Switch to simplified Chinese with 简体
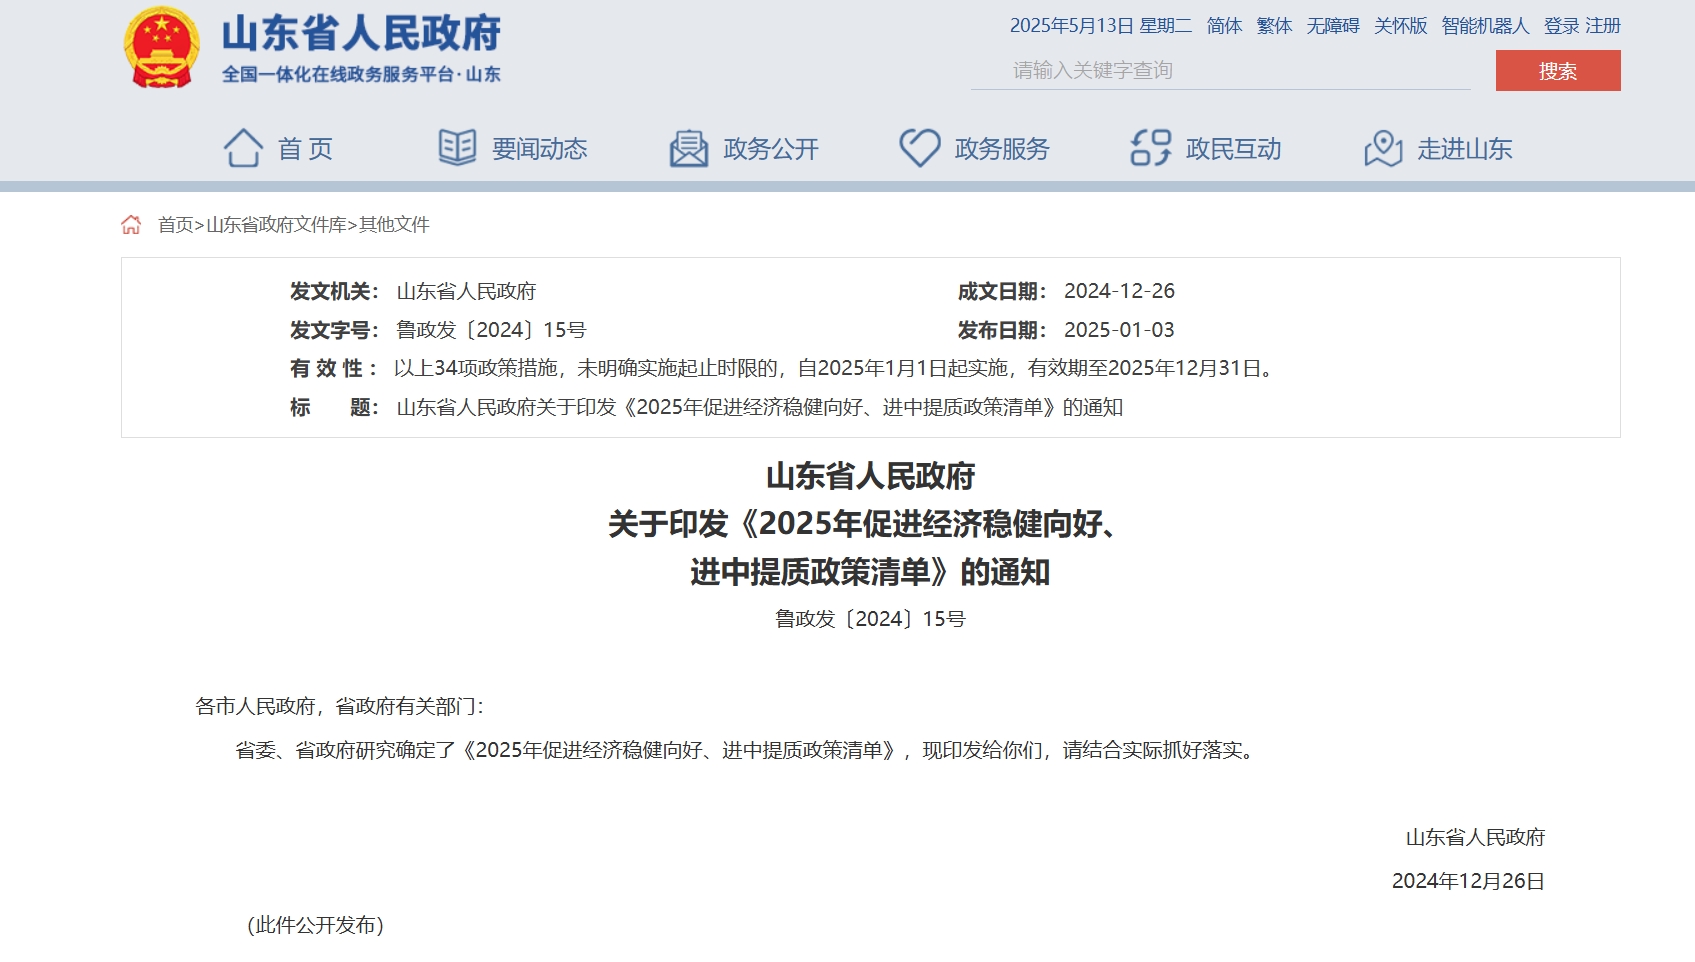Screen dimensions: 1695x962 point(1224,26)
